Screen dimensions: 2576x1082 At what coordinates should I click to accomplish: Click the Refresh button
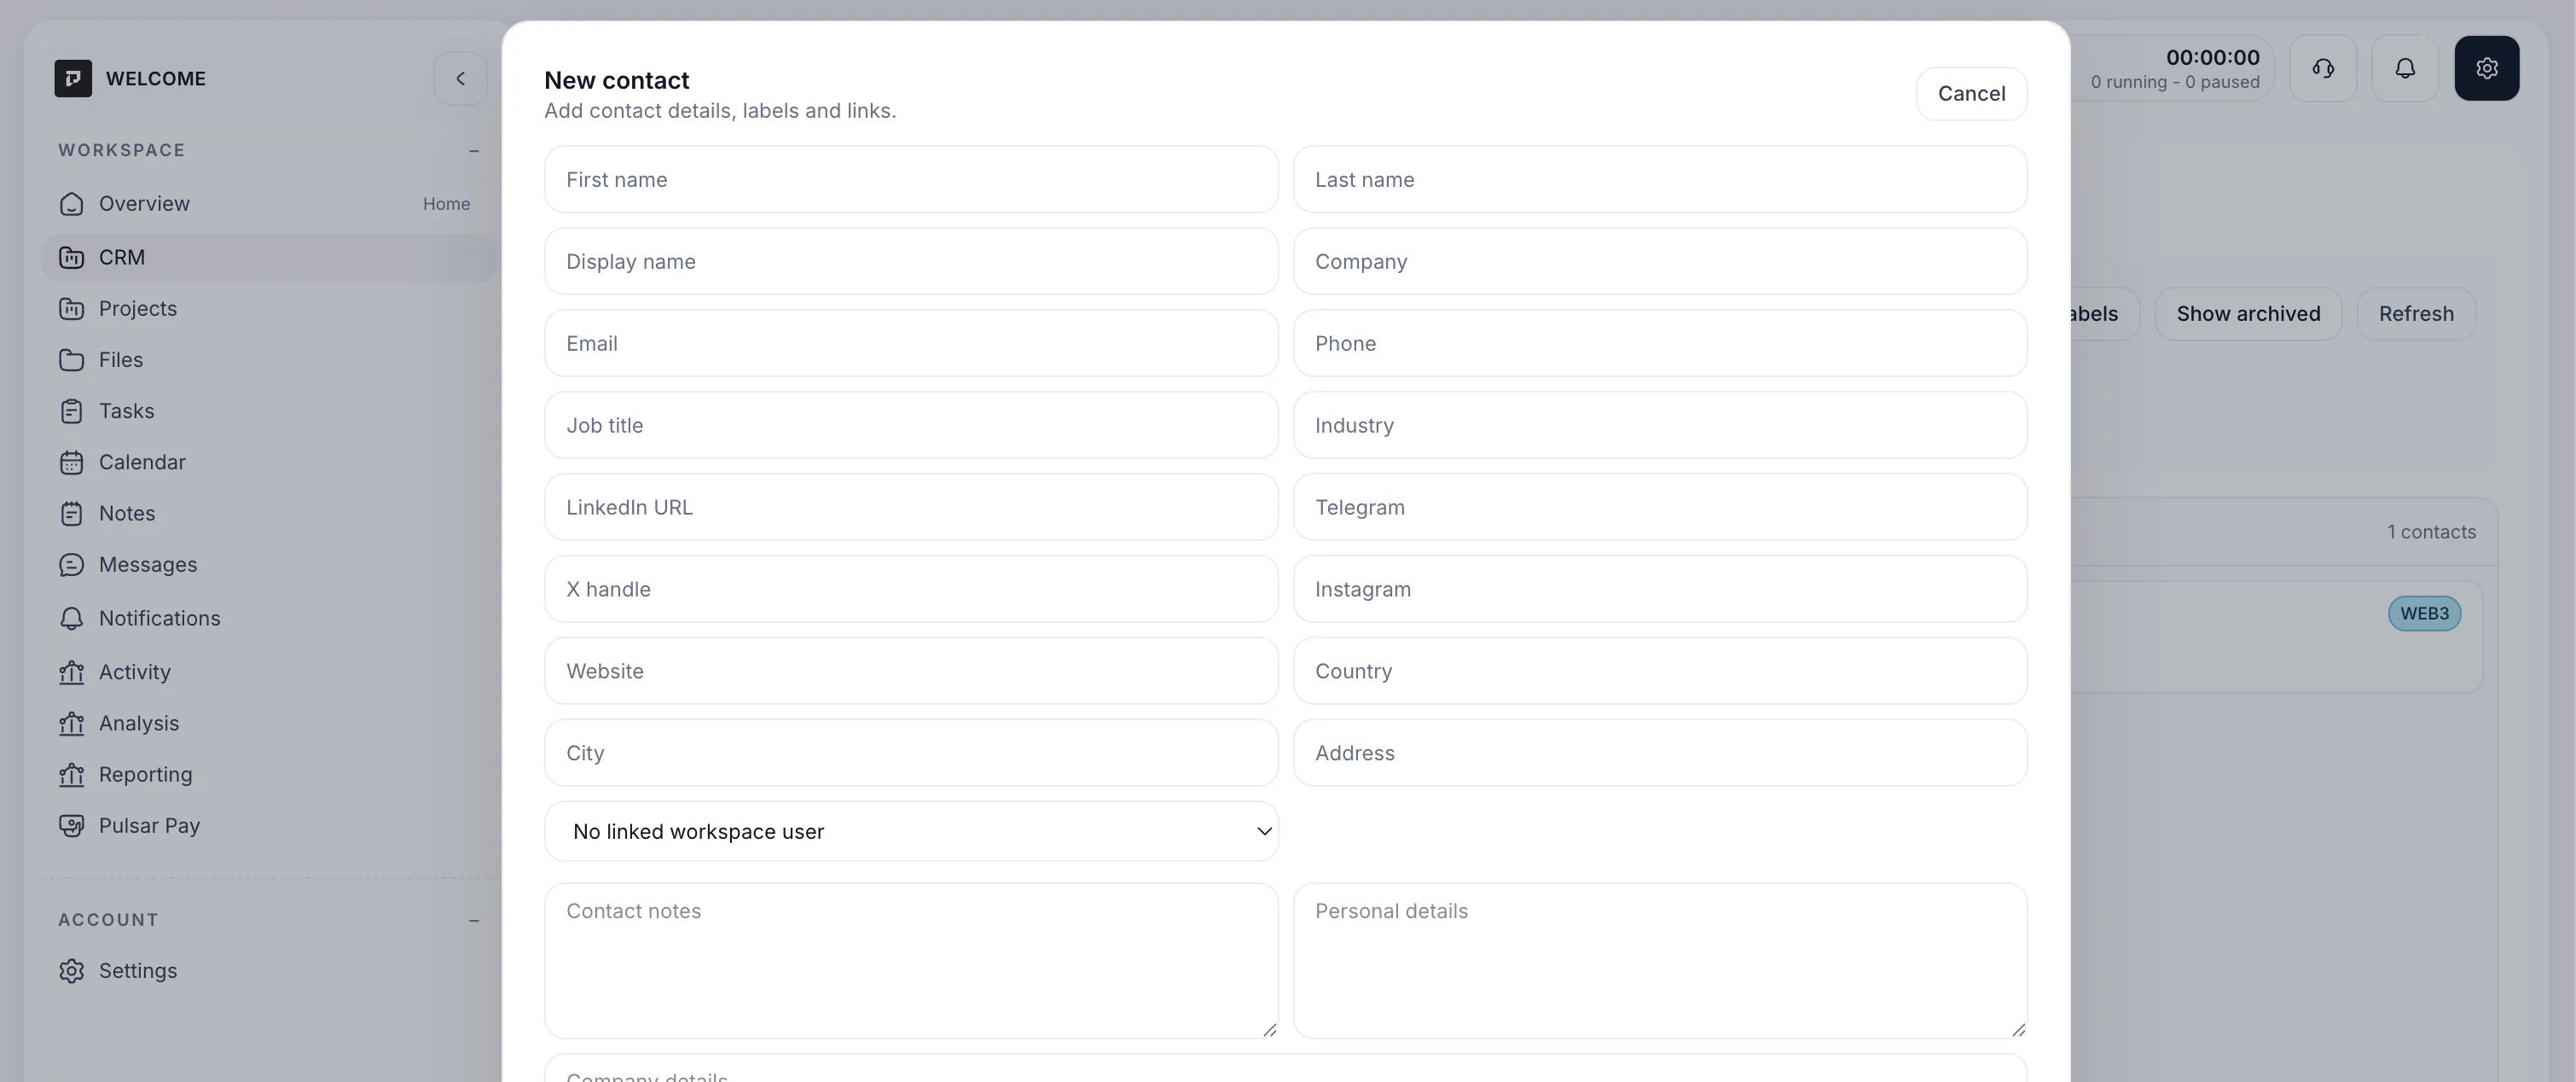point(2416,314)
